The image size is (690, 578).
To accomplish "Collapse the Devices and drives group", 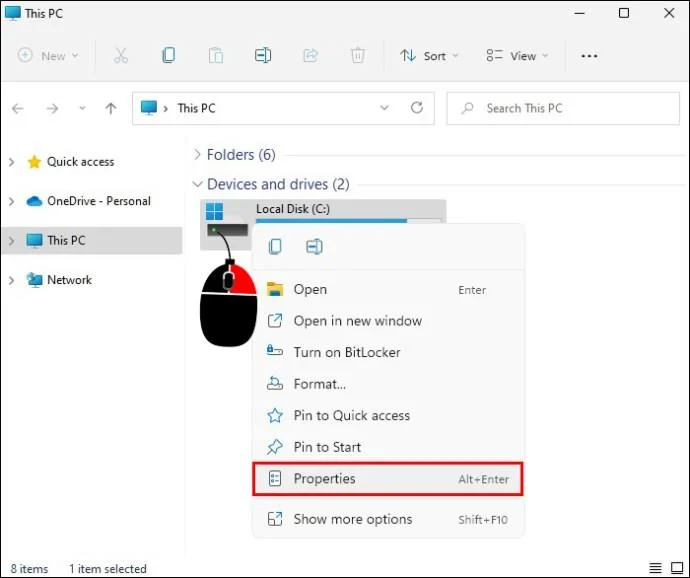I will click(197, 184).
